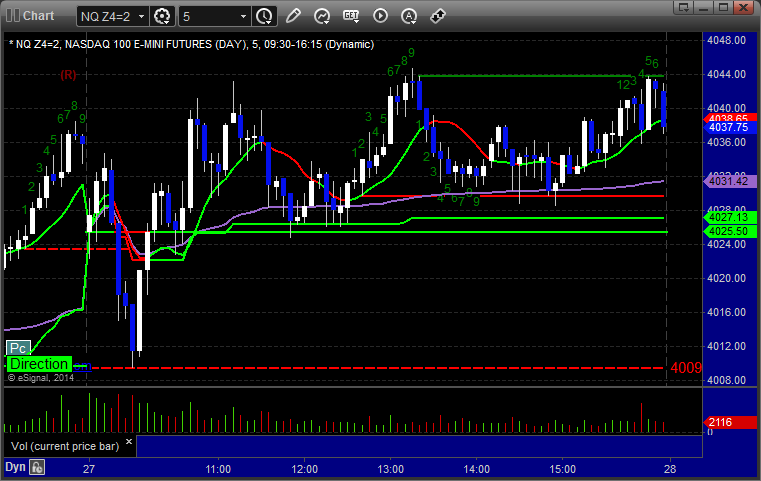The height and width of the screenshot is (481, 761).
Task: Open the time template clock menu
Action: click(265, 17)
